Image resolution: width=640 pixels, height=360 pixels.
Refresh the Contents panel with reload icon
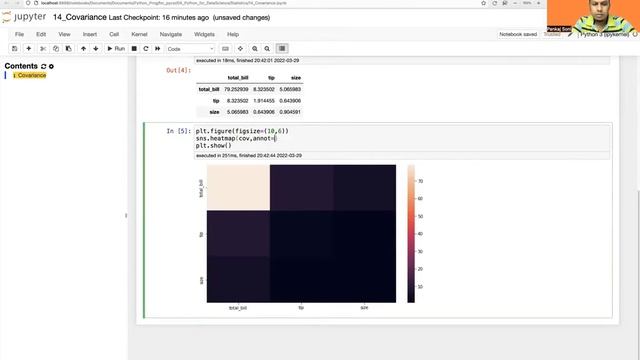(43, 66)
